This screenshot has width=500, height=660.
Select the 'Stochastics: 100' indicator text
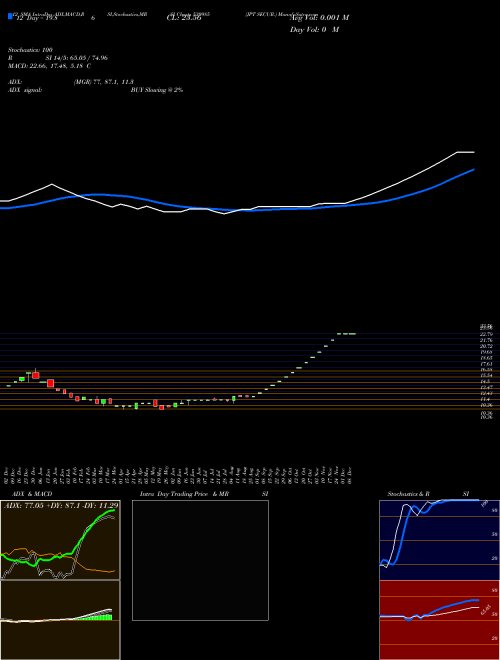tap(30, 50)
